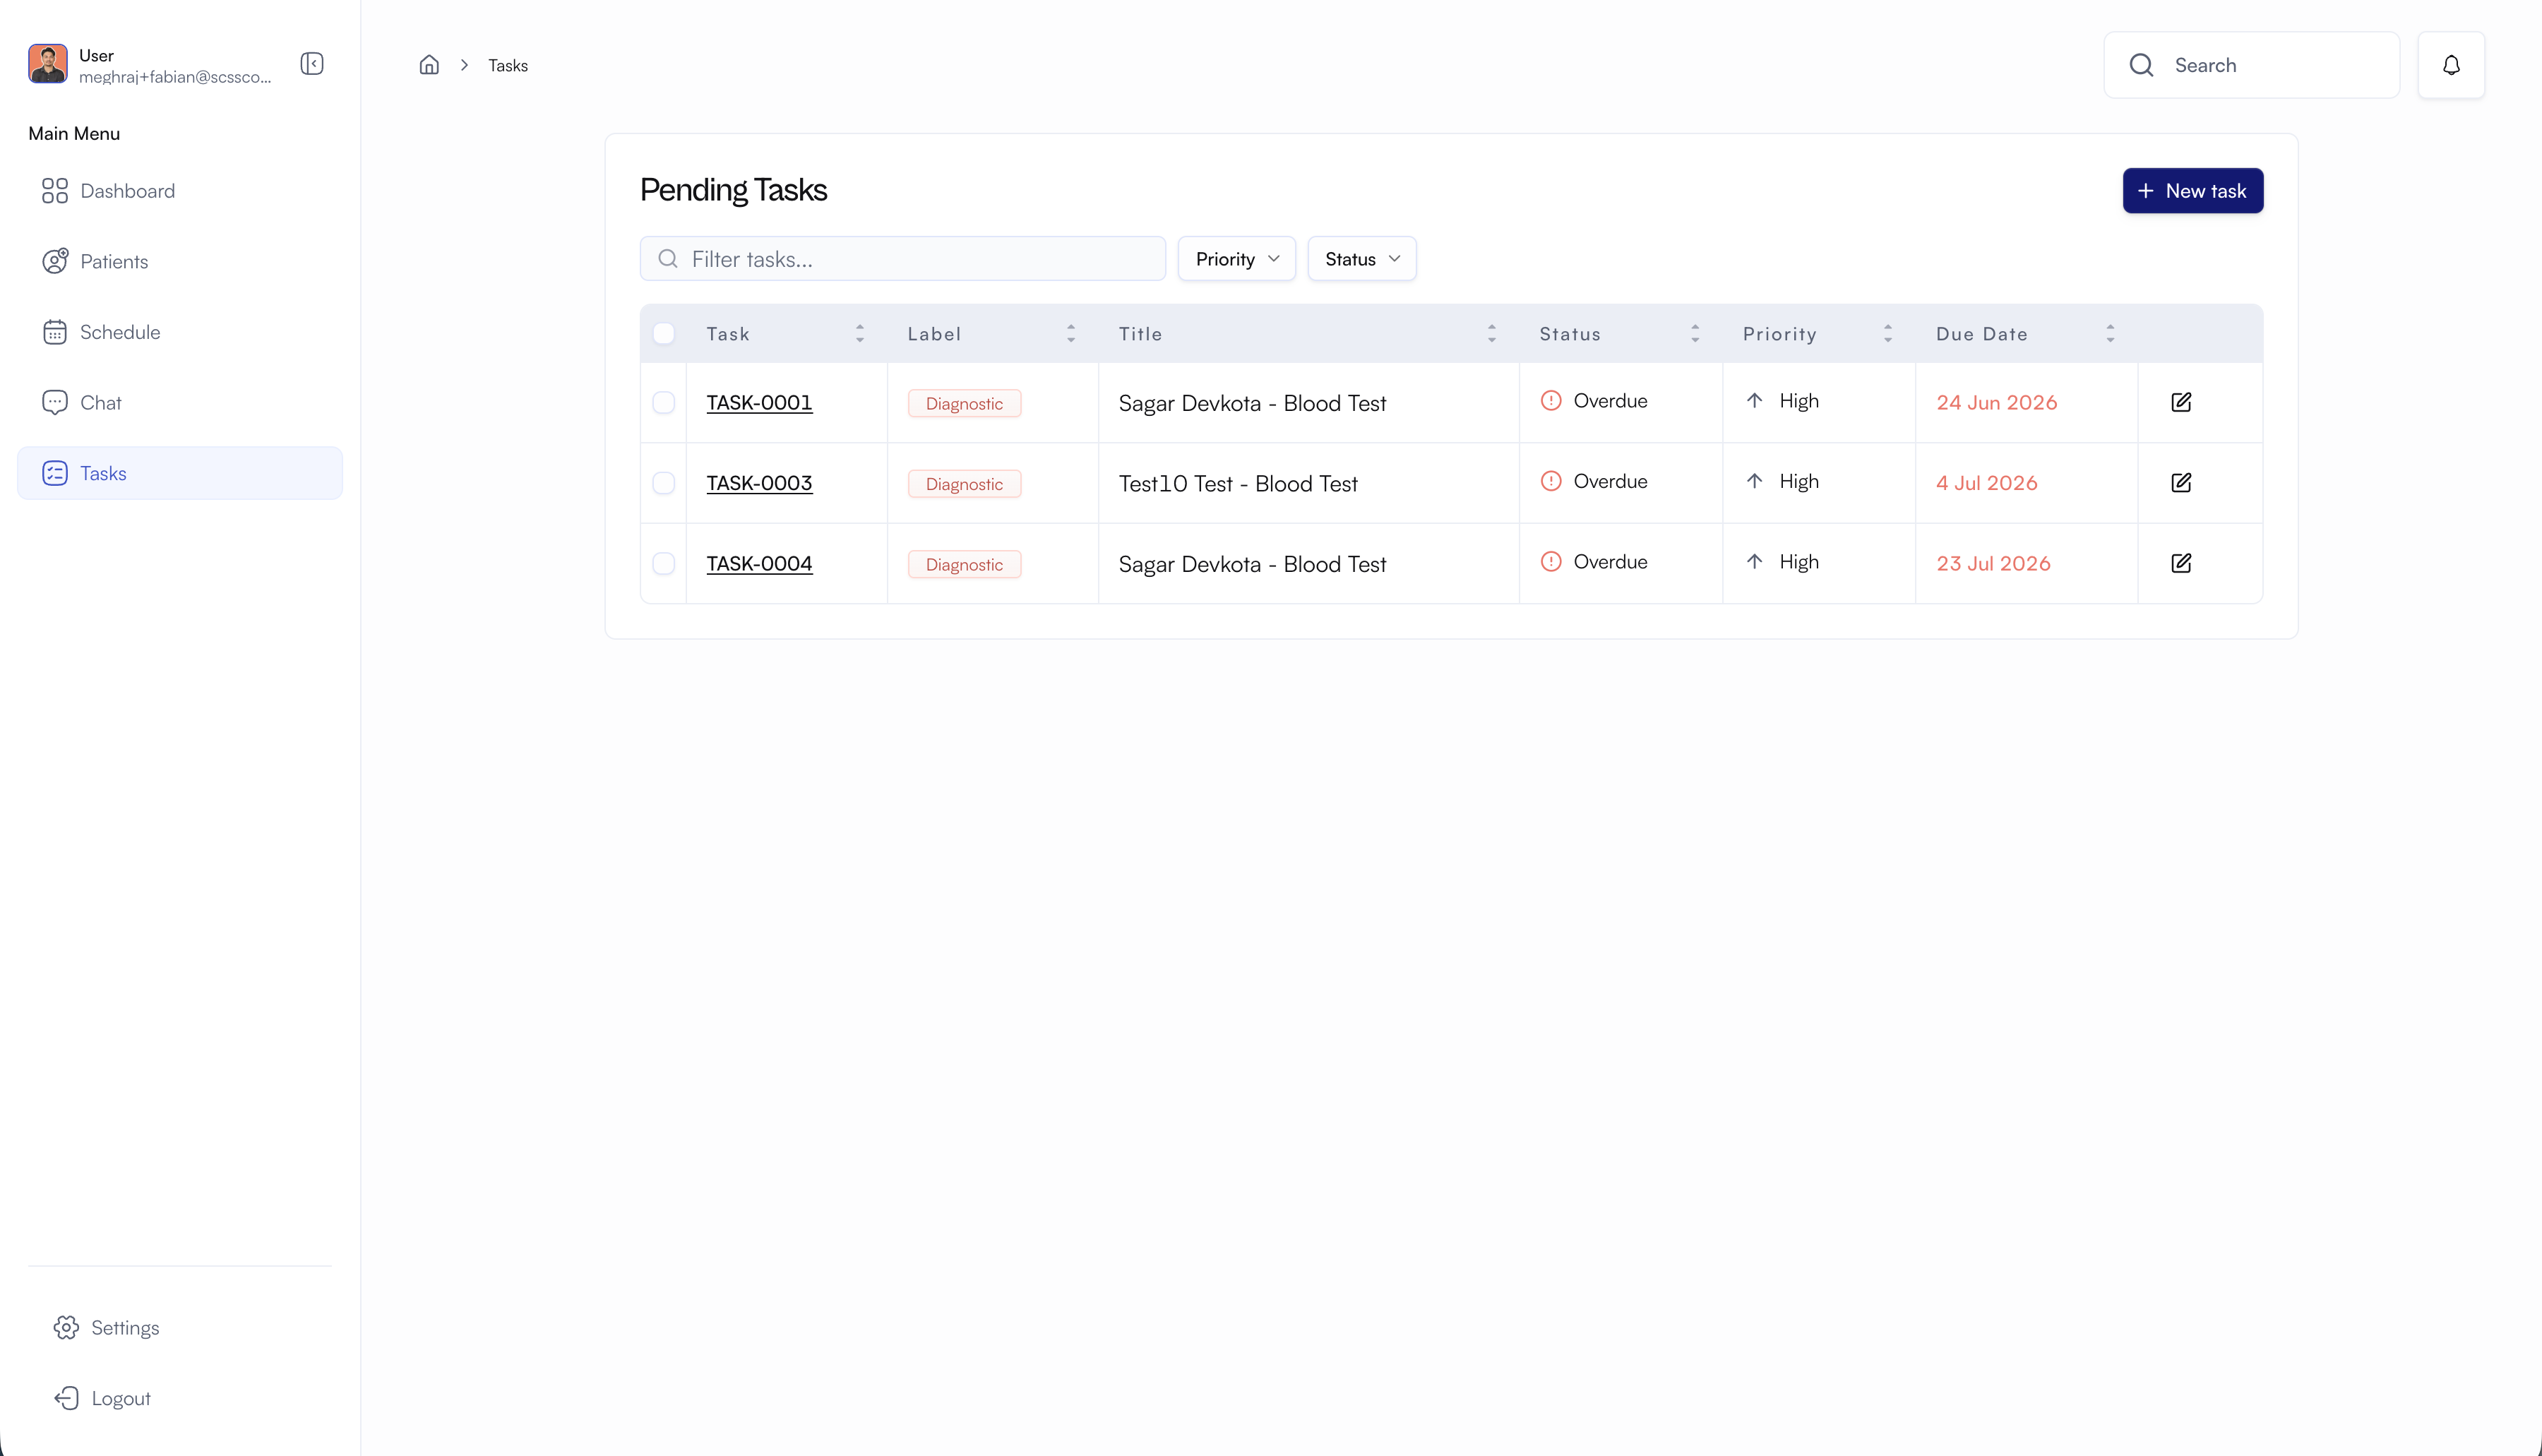Go to the Patients menu item
This screenshot has width=2542, height=1456.
[180, 261]
